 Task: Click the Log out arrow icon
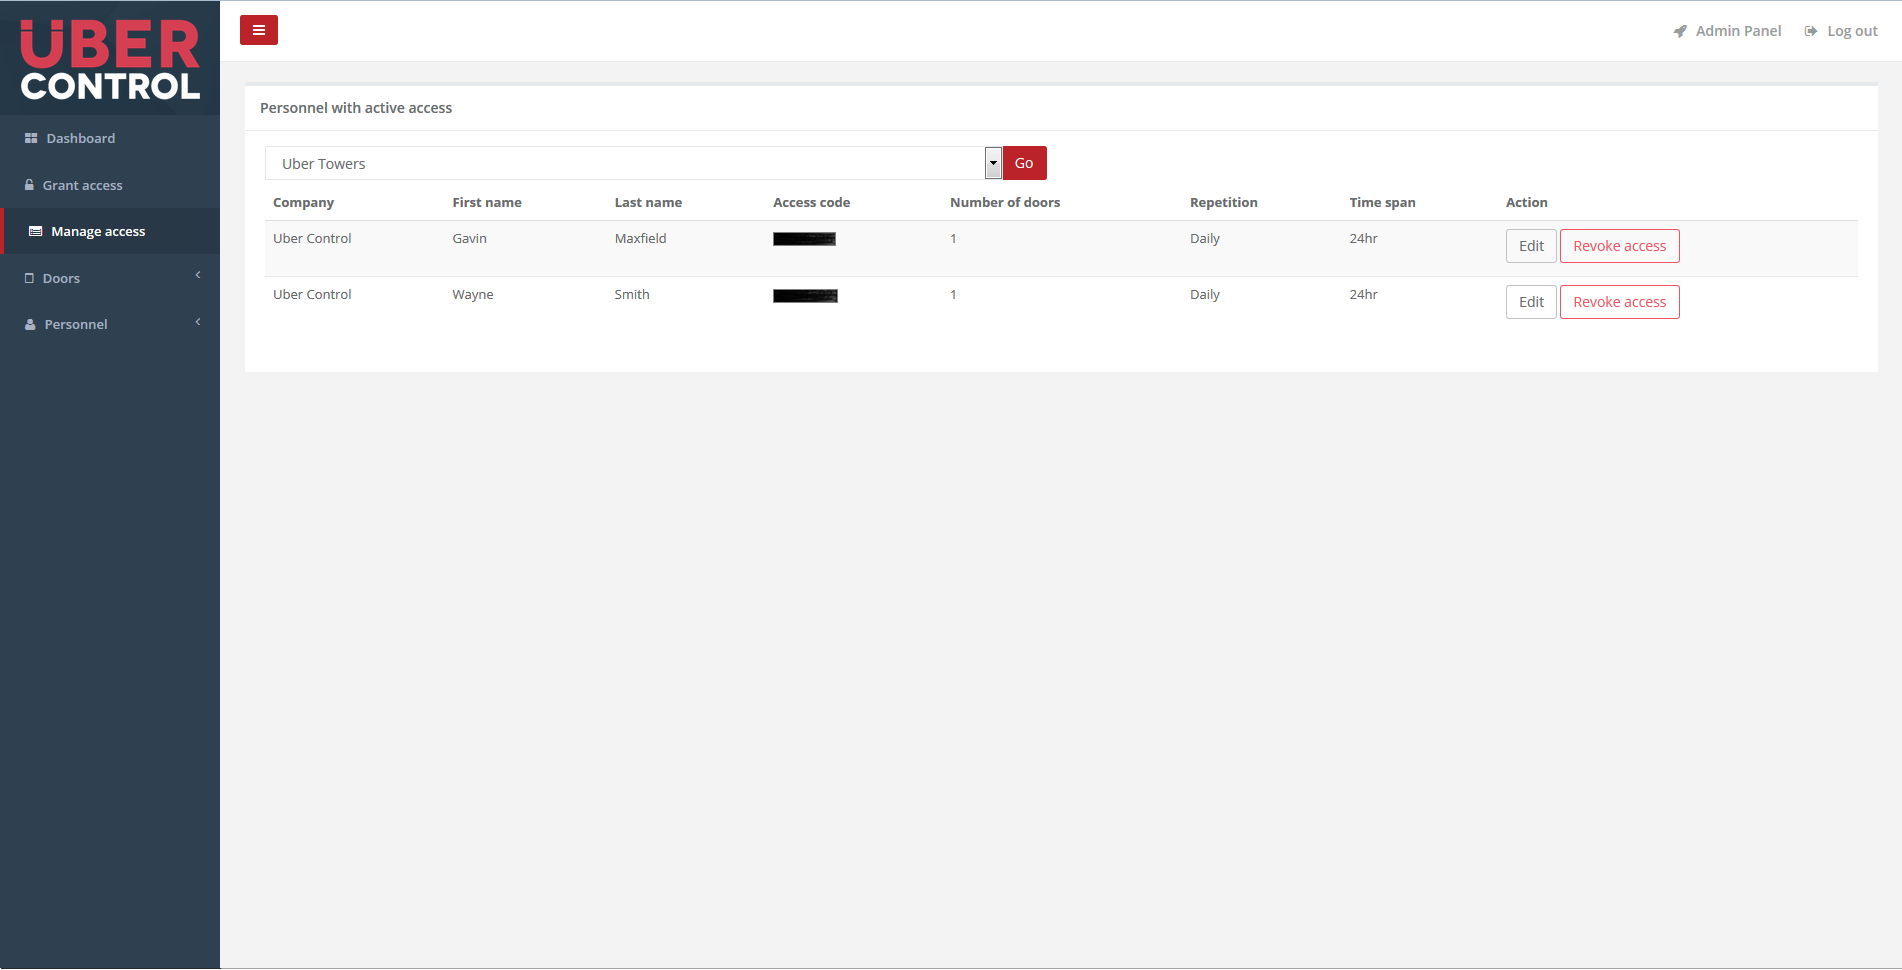[1811, 31]
